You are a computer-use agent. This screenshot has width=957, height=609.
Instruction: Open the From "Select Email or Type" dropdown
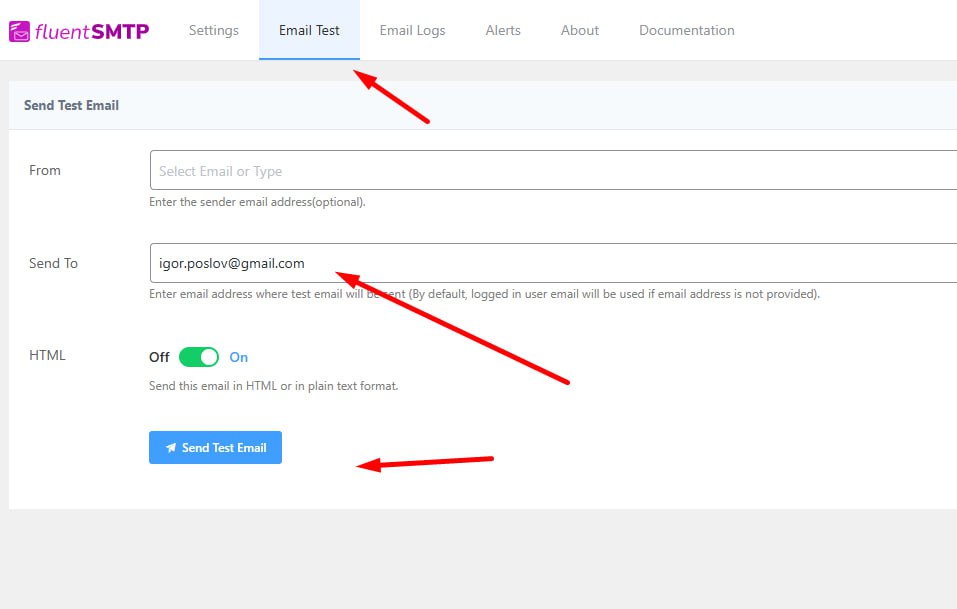552,171
